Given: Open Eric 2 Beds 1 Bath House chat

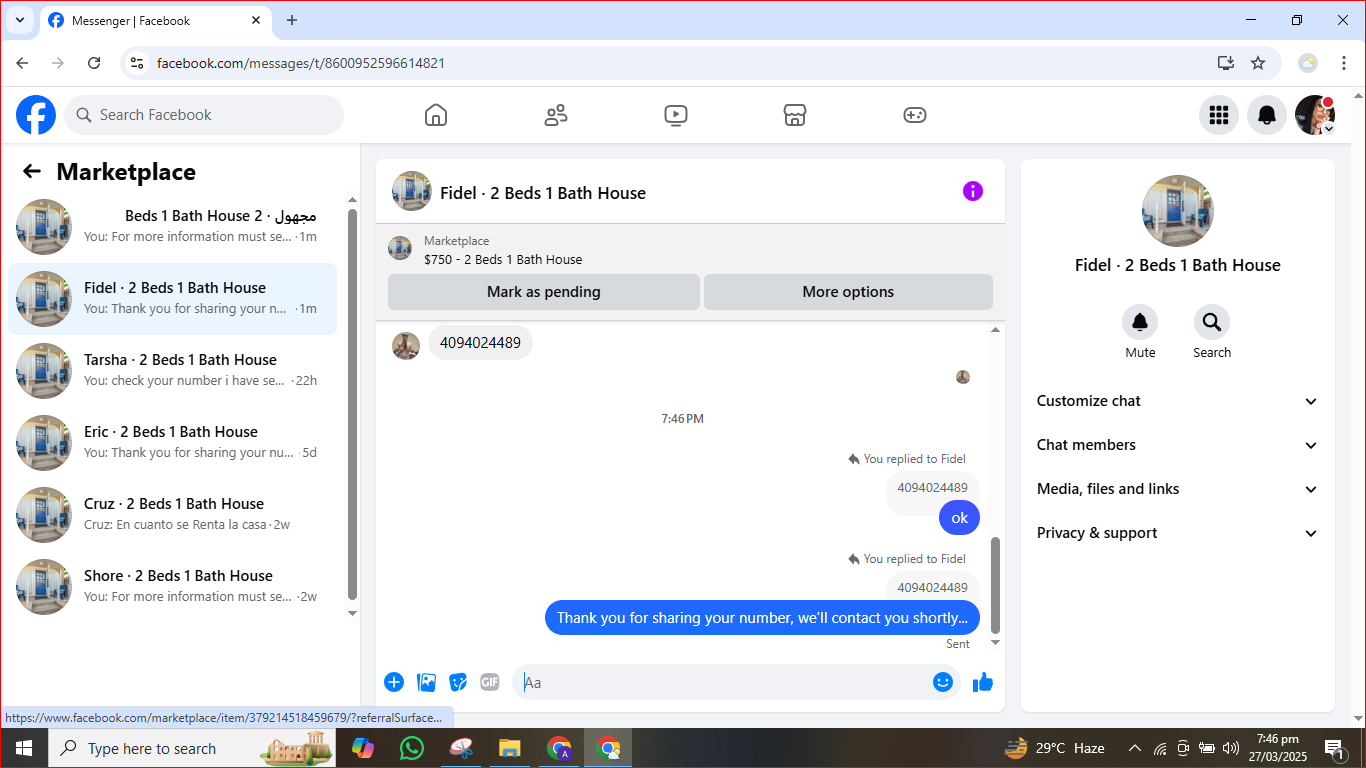Looking at the screenshot, I should pos(172,443).
